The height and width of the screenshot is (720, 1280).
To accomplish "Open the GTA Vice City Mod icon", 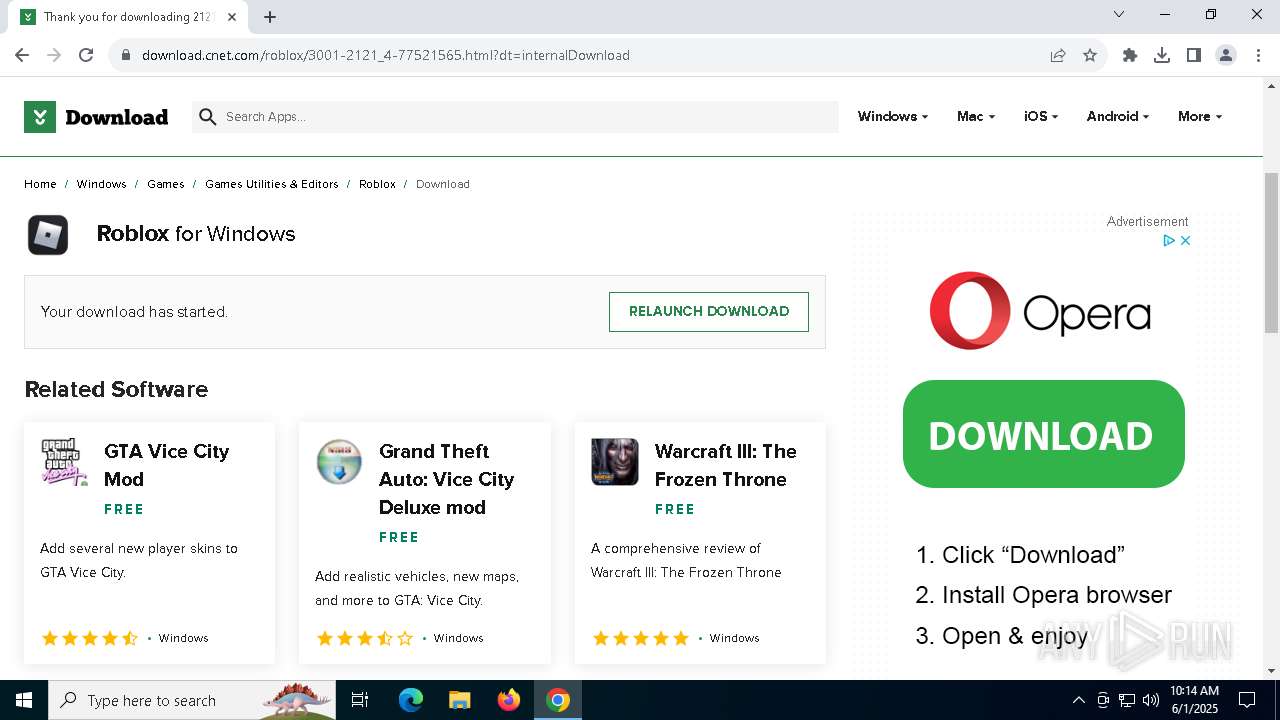I will point(64,462).
